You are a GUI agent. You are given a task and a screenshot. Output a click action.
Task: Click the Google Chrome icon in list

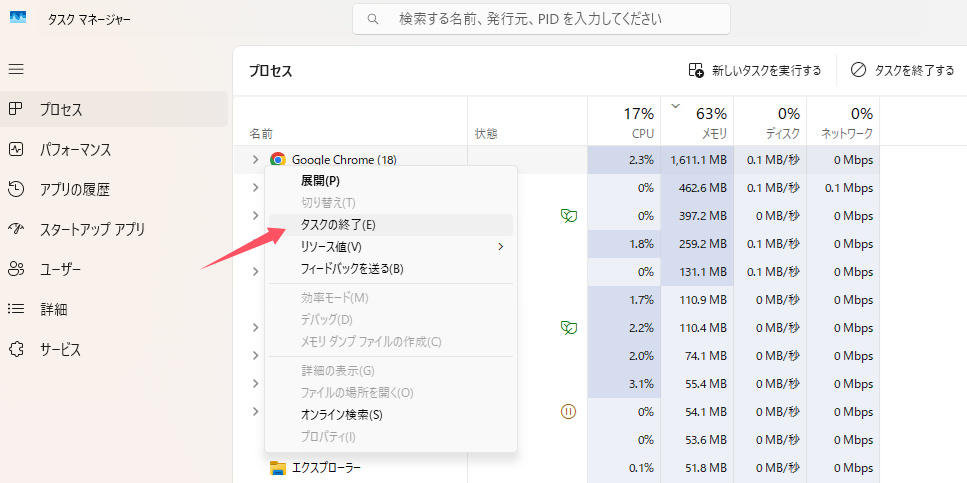(x=278, y=160)
